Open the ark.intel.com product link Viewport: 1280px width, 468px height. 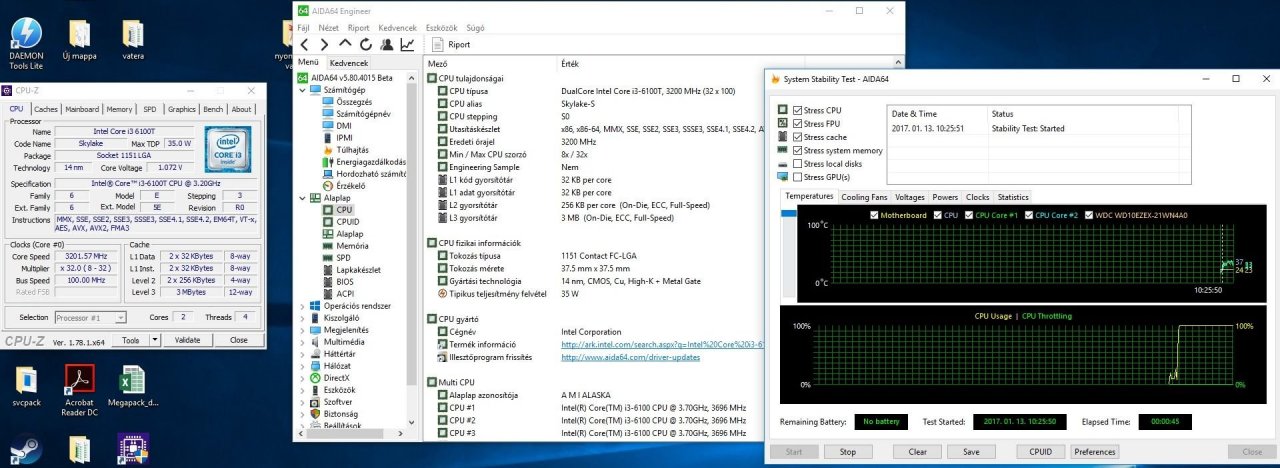[663, 344]
